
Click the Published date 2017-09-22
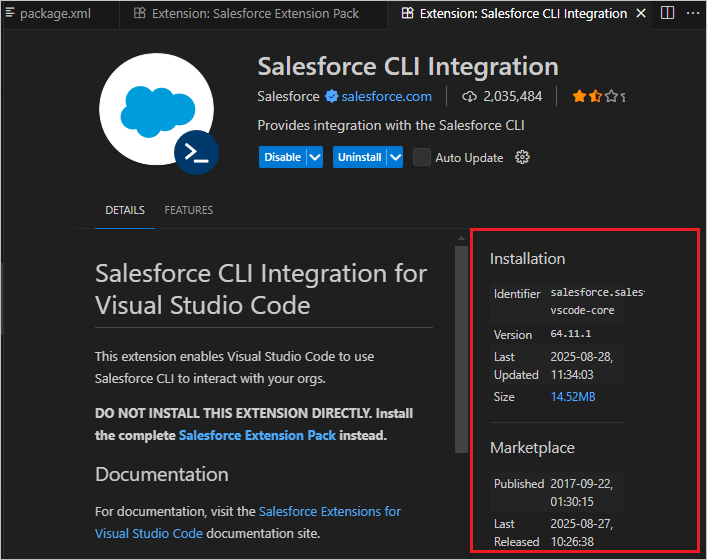click(x=581, y=492)
